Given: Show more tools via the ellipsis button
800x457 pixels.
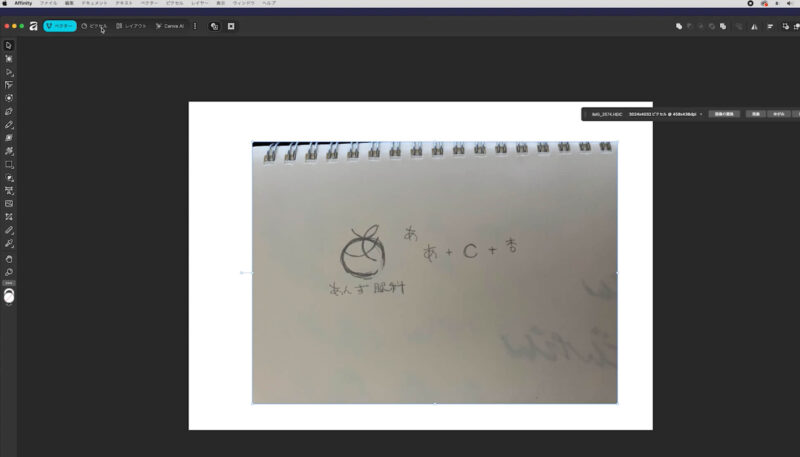Looking at the screenshot, I should [9, 283].
